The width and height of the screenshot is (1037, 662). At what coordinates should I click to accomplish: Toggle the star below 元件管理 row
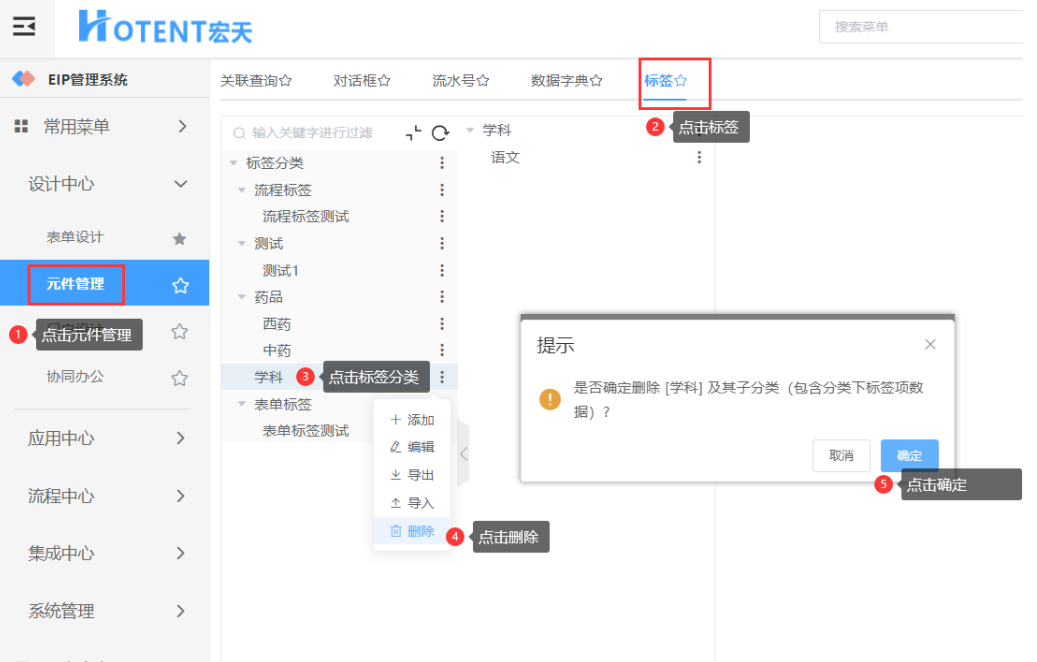179,331
